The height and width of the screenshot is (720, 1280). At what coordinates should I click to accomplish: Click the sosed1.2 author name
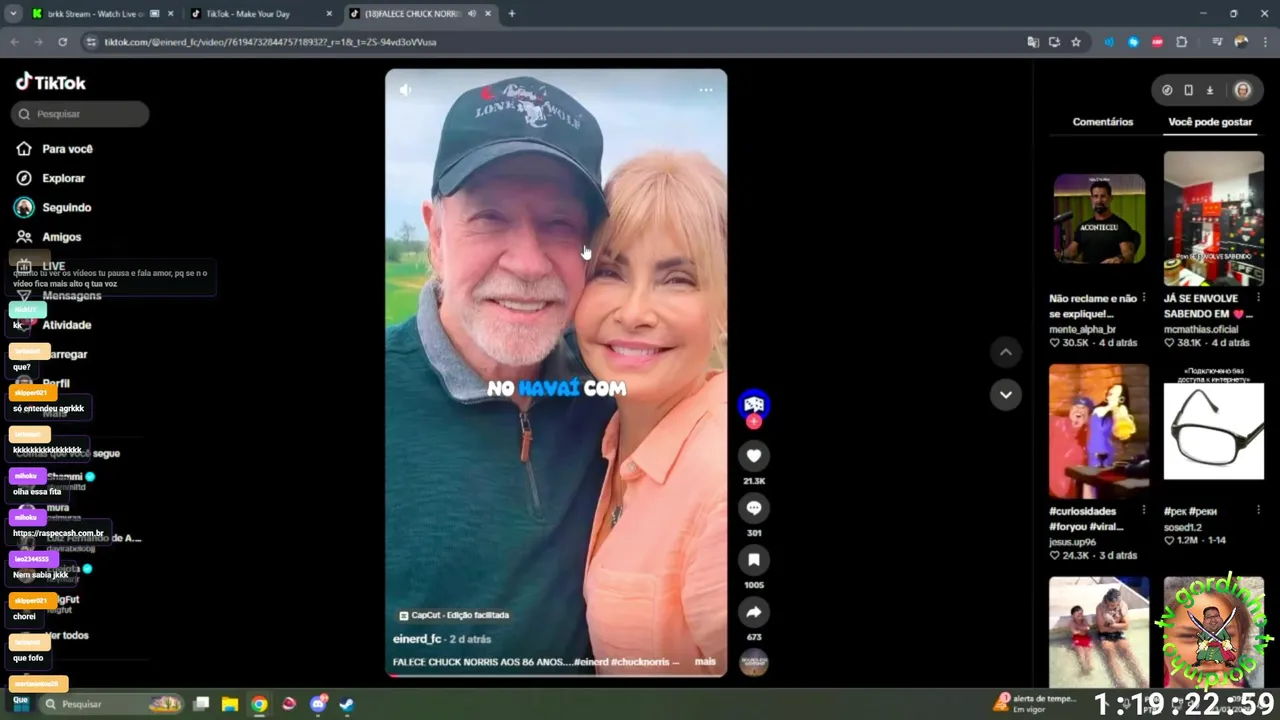coord(1183,527)
